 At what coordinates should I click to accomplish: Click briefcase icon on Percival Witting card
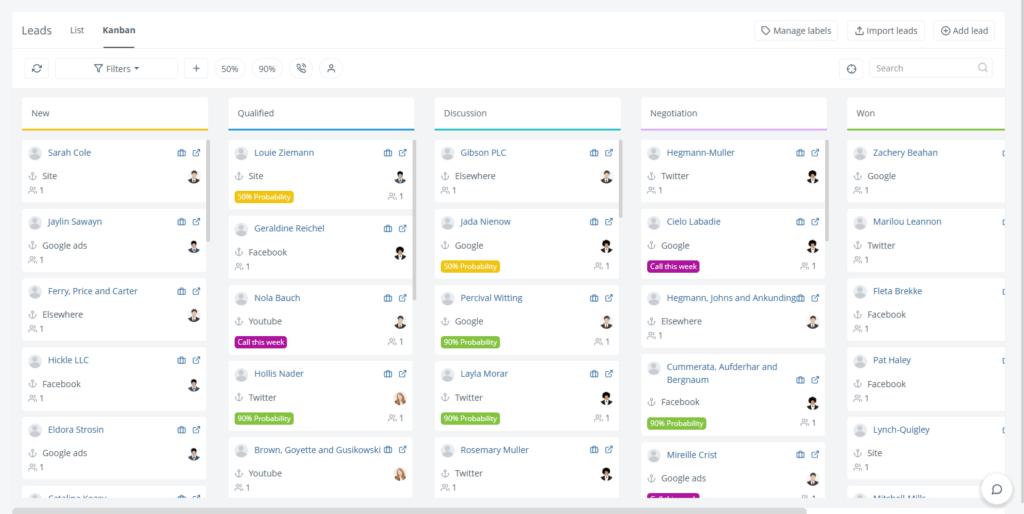click(594, 298)
